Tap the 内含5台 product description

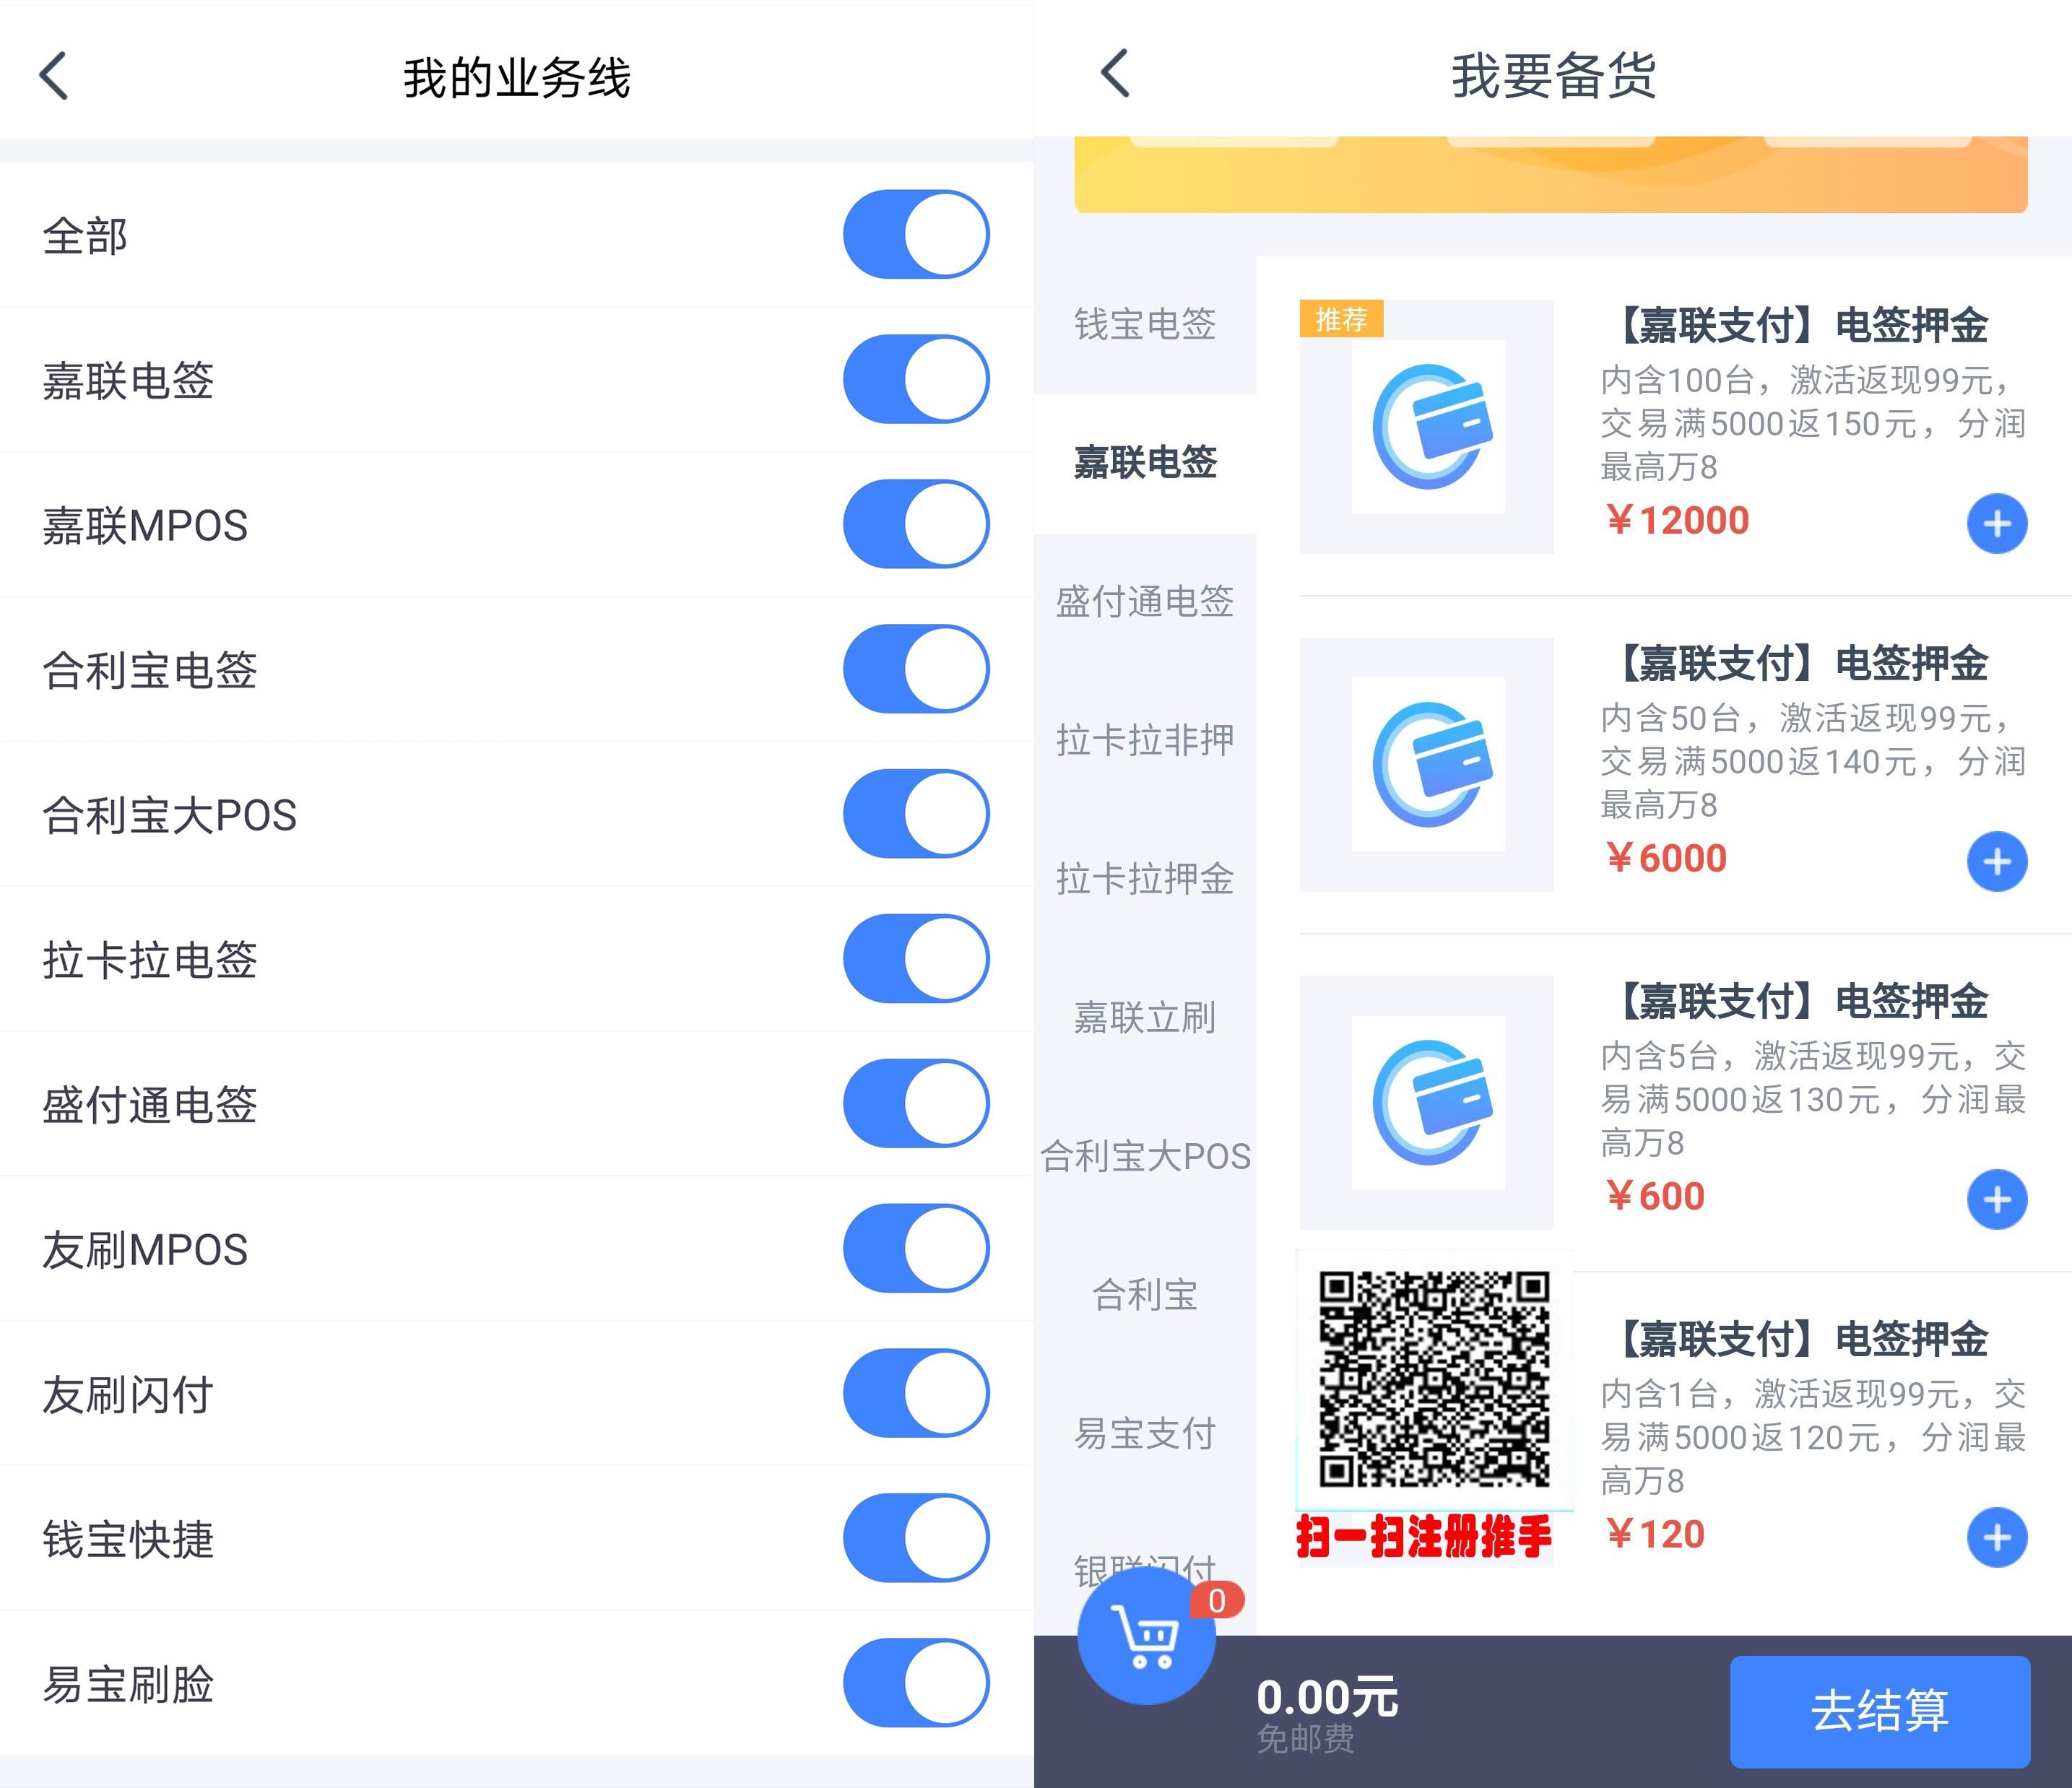[1814, 1100]
